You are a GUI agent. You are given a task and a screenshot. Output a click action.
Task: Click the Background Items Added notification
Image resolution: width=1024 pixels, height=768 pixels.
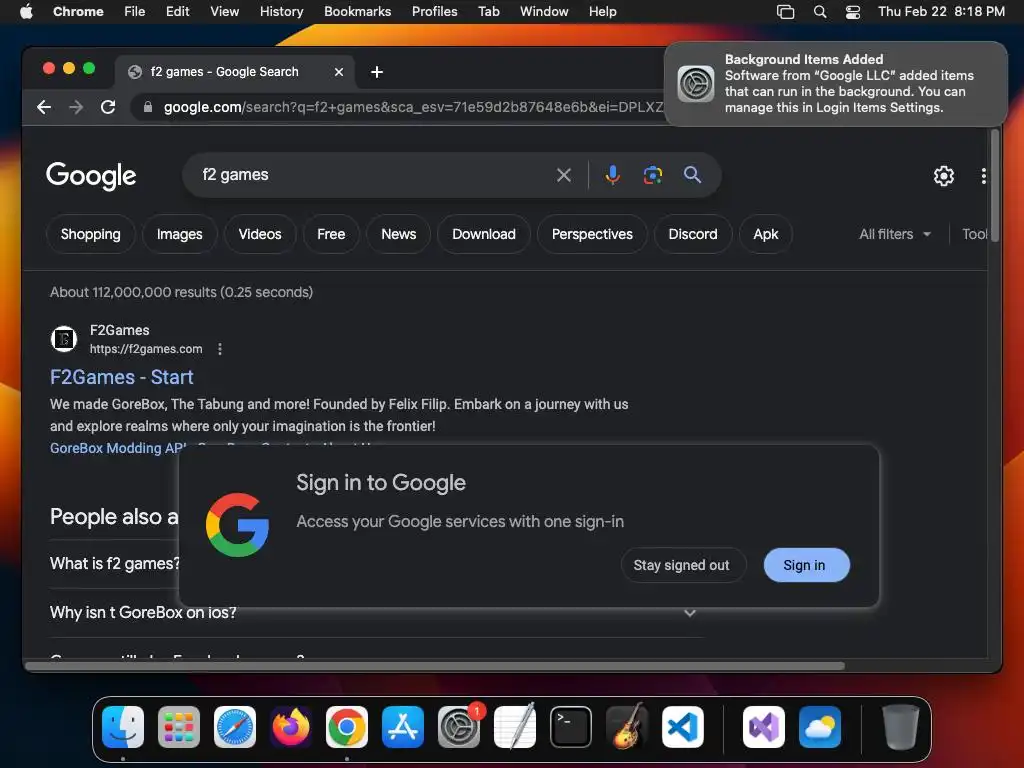(x=835, y=84)
